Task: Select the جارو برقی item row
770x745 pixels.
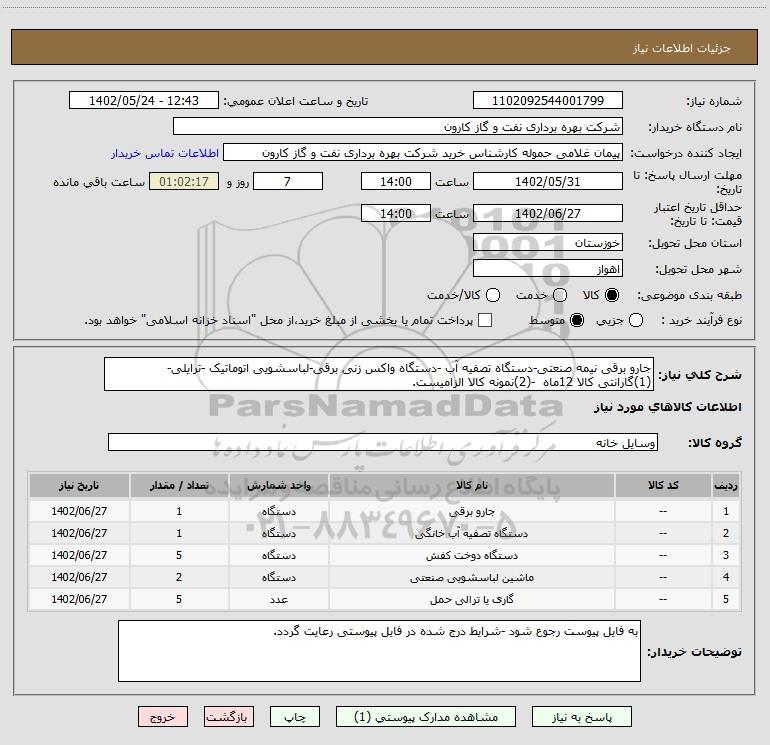Action: click(x=385, y=511)
